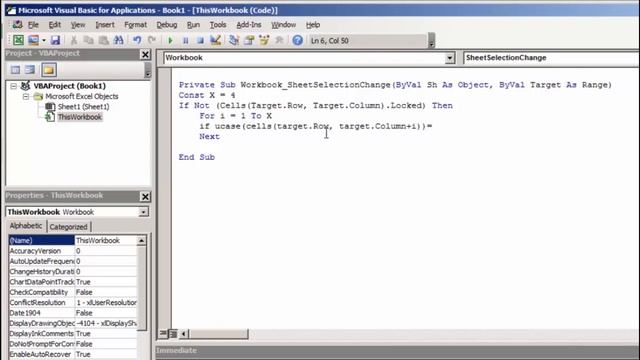This screenshot has width=640, height=360.
Task: Click the VBA application icon in the menu bar
Action: tap(17, 24)
